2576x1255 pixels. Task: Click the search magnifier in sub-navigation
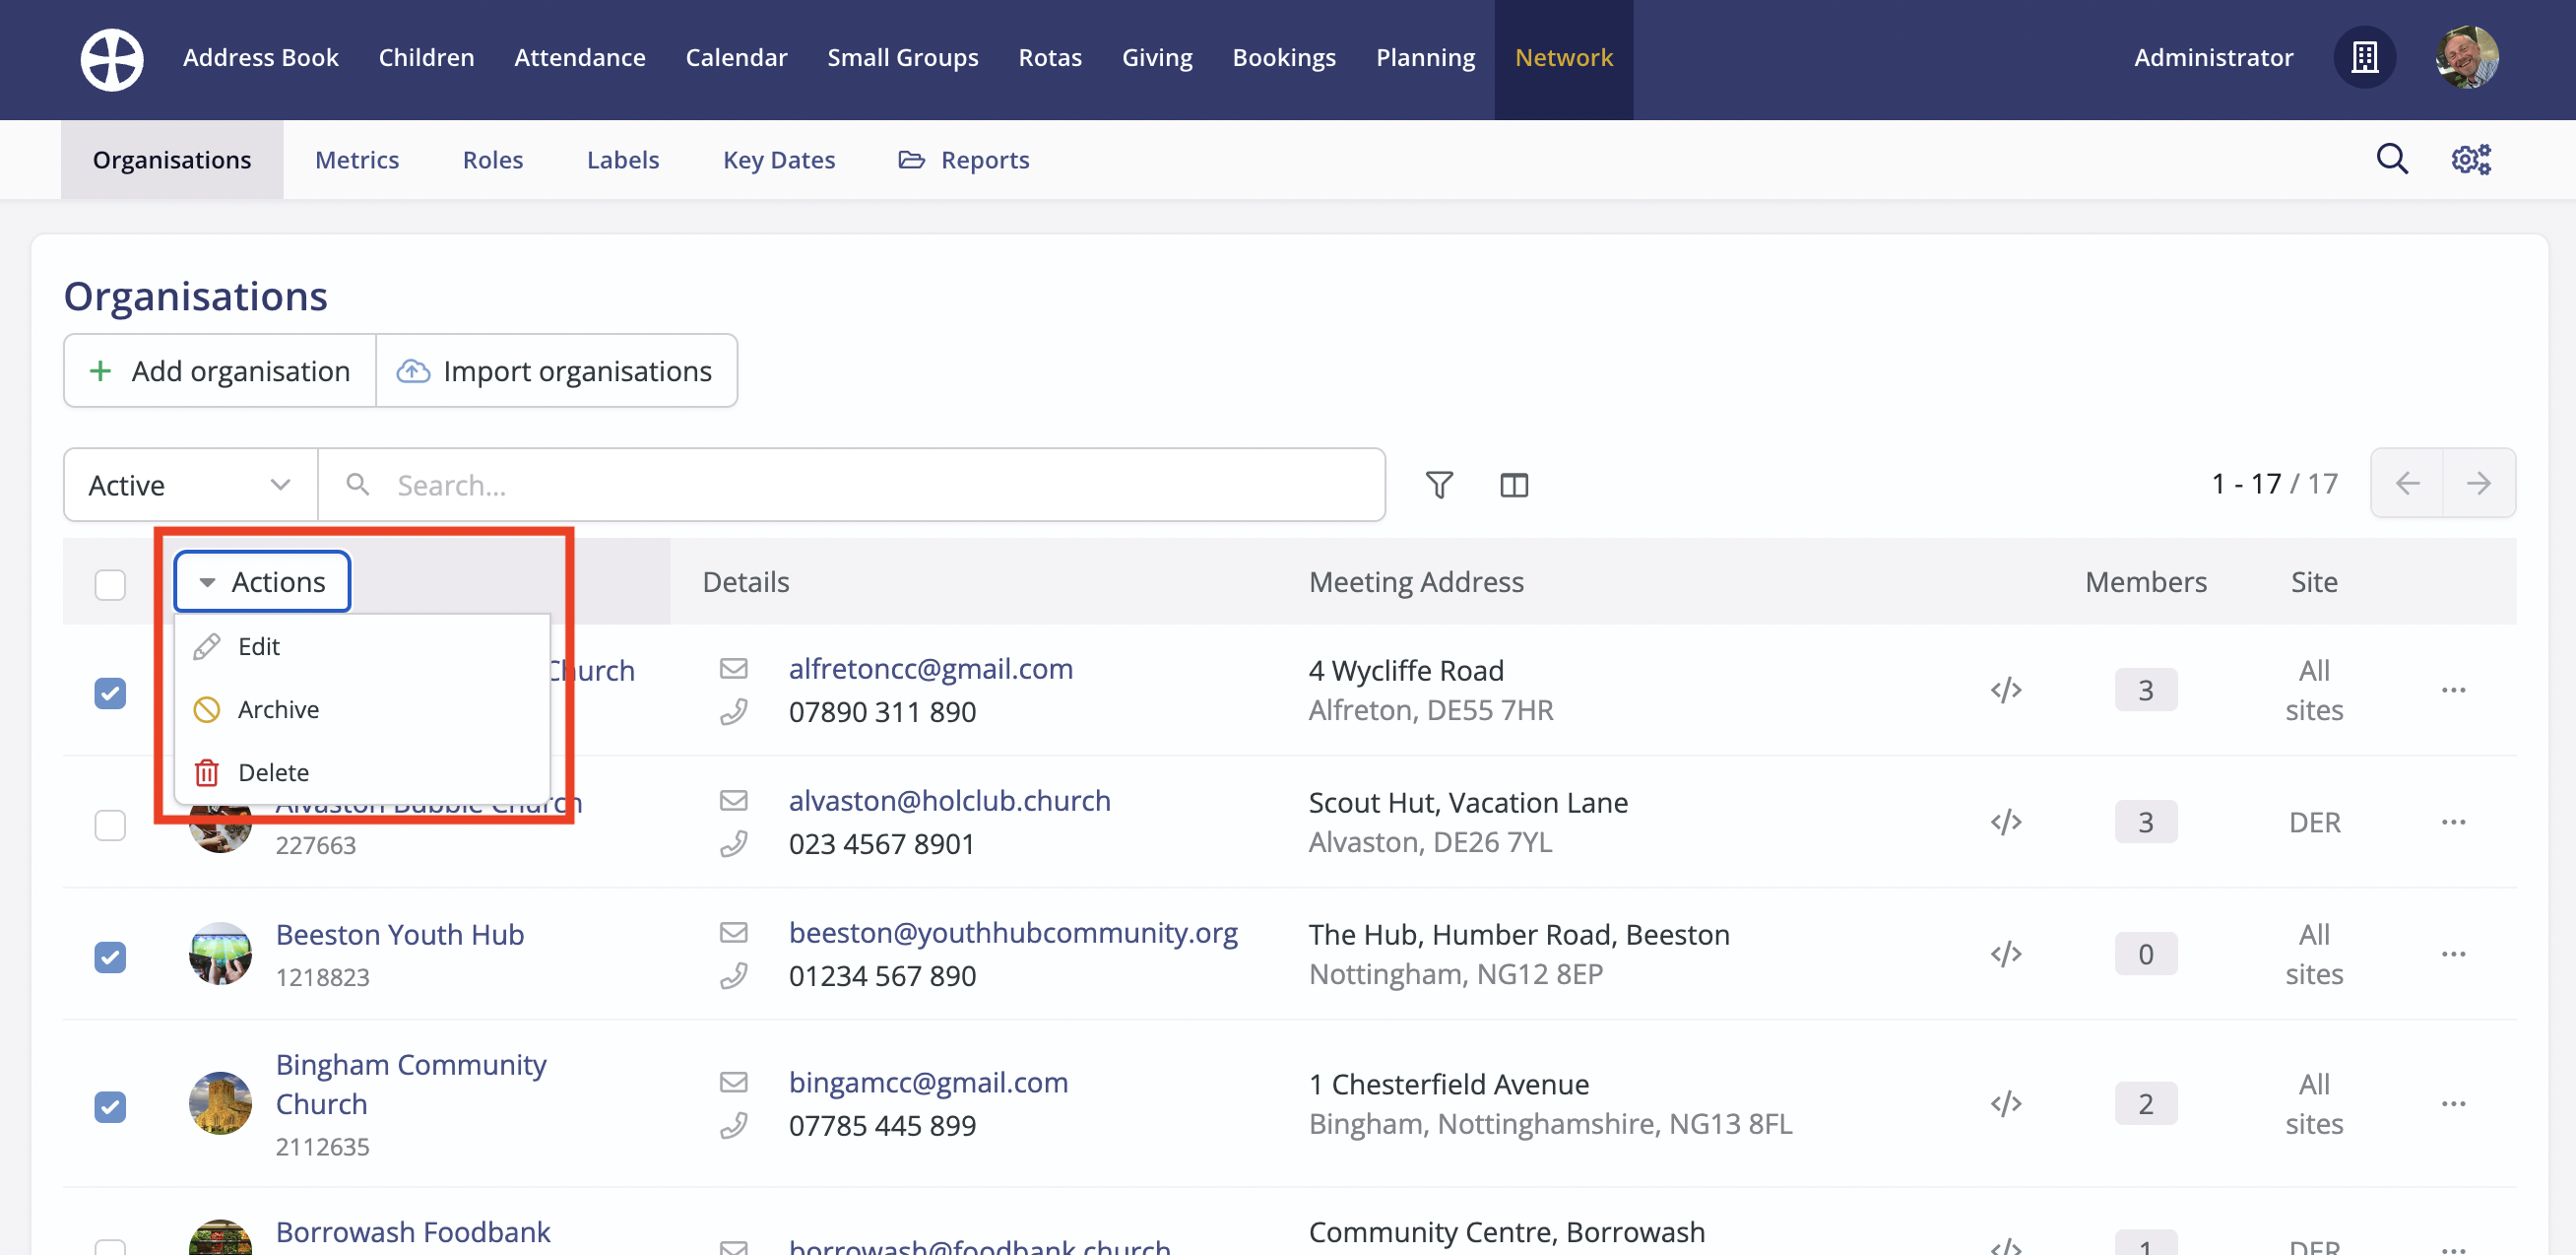[x=2391, y=159]
